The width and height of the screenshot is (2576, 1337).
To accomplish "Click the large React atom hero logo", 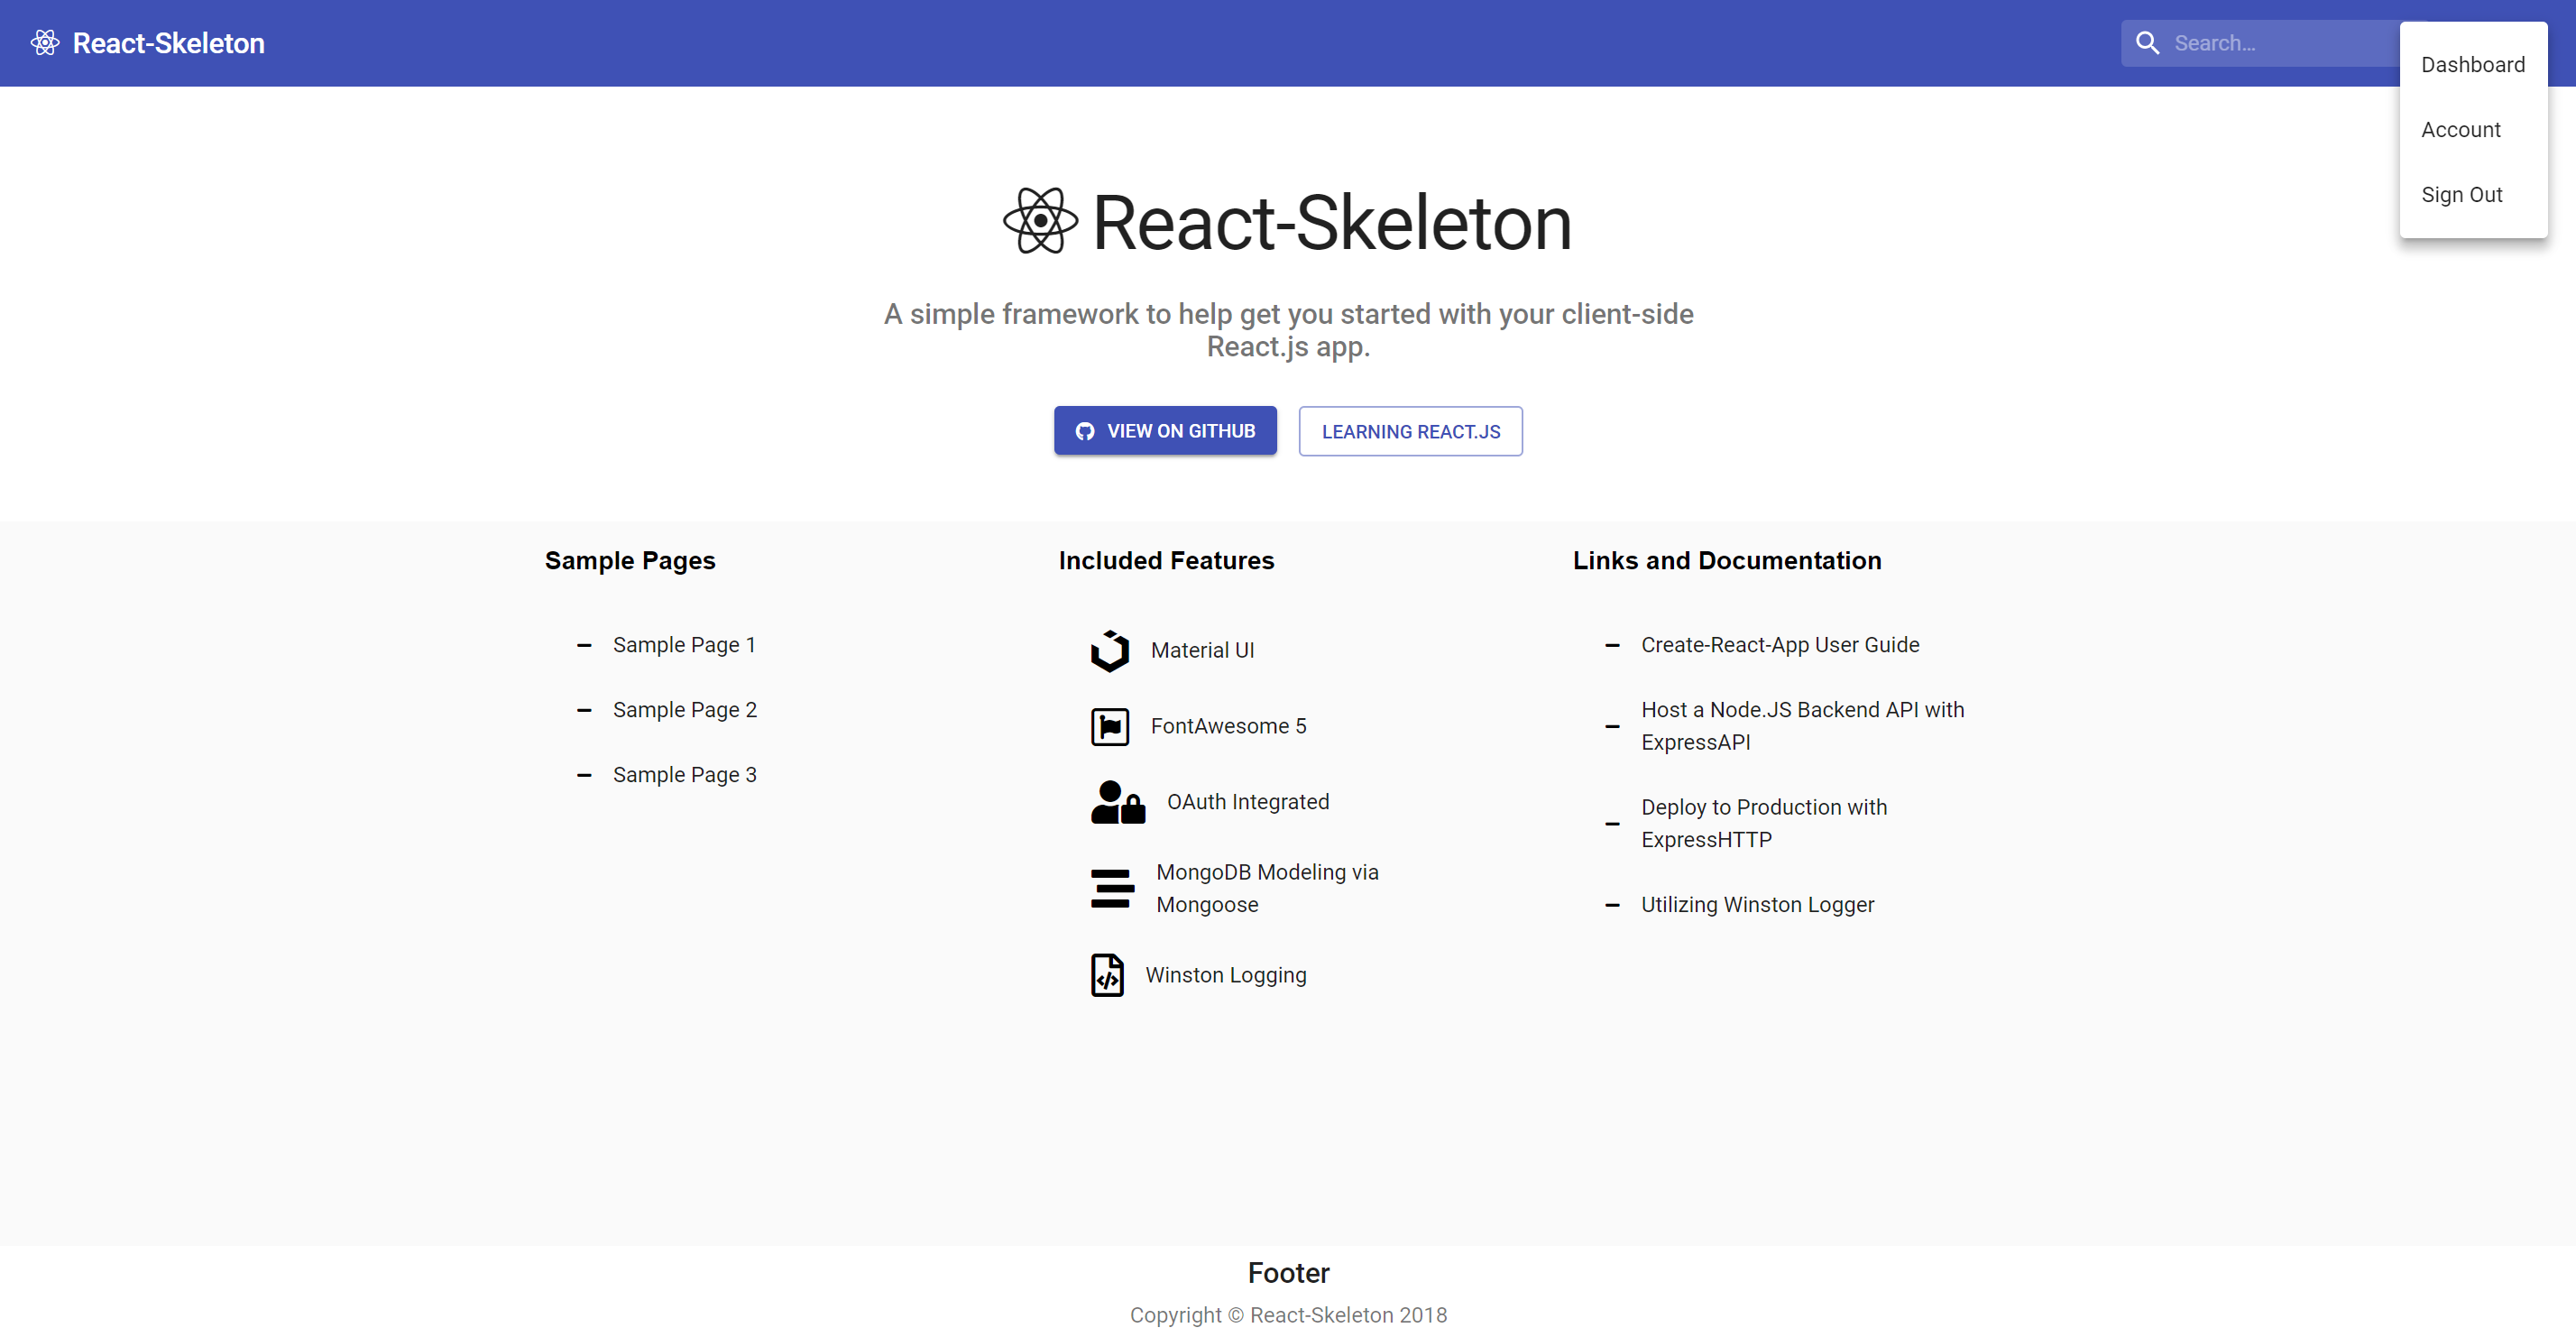I will (x=1040, y=221).
